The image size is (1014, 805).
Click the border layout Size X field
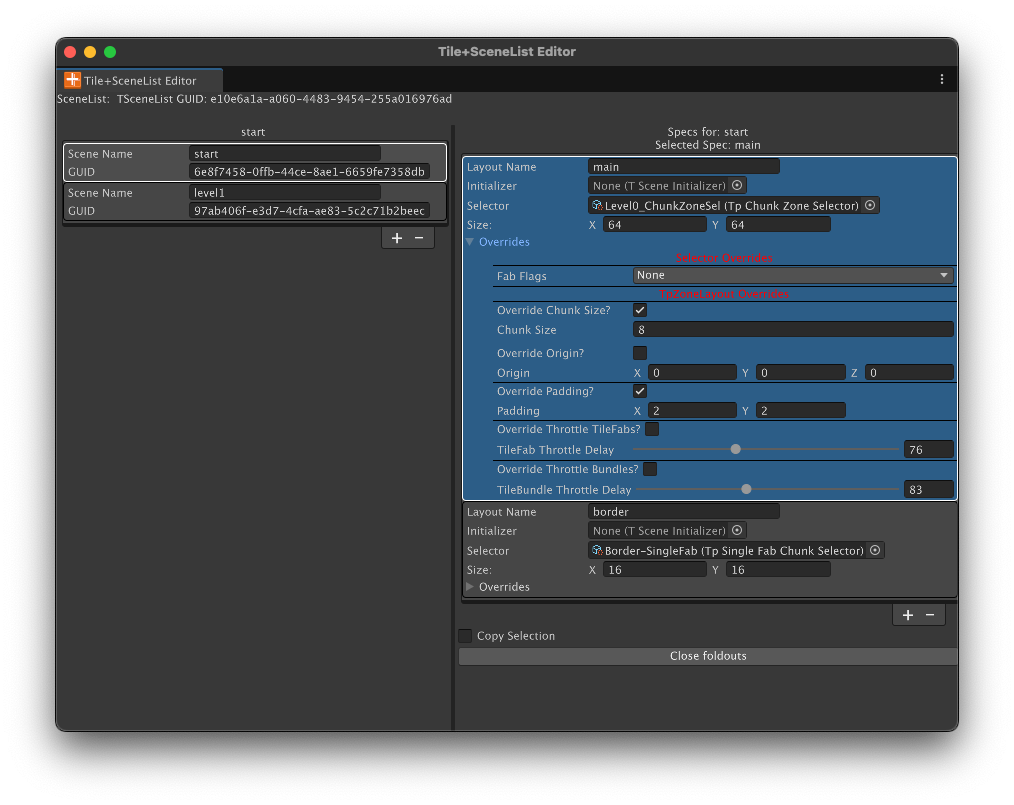(654, 570)
